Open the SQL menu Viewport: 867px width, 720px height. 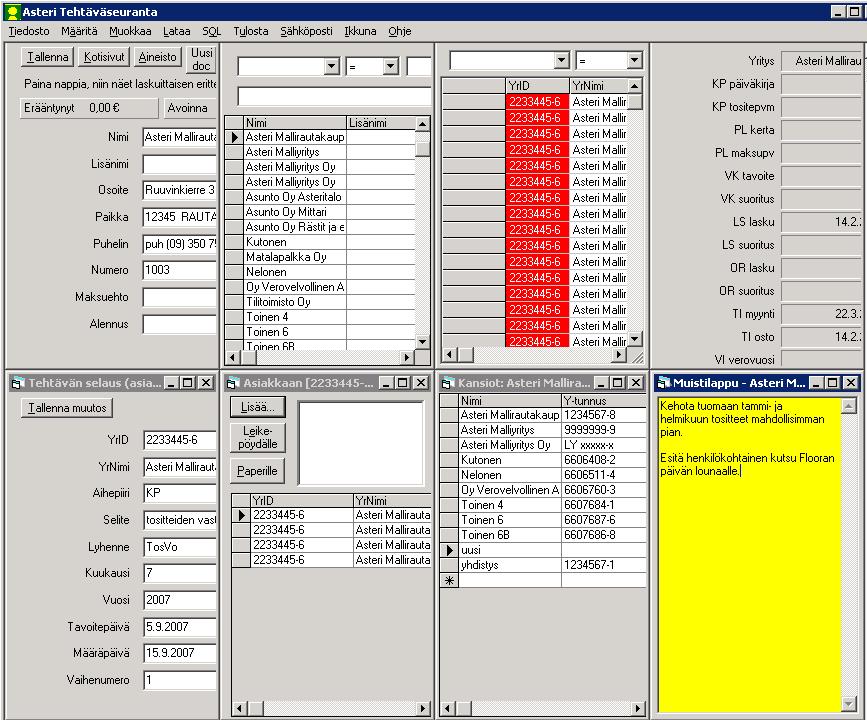pos(211,31)
